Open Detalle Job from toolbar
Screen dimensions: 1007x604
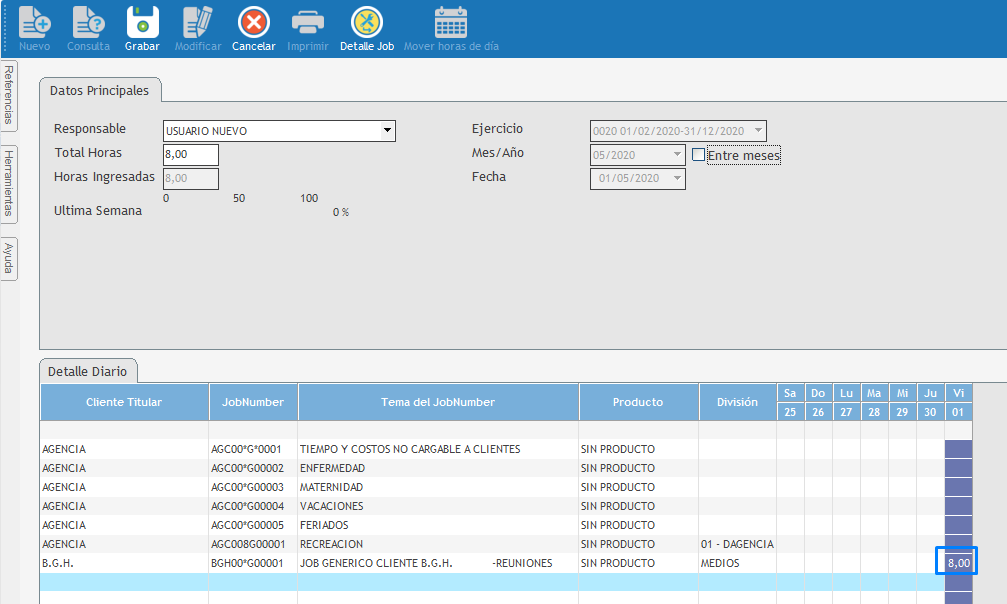pyautogui.click(x=367, y=23)
